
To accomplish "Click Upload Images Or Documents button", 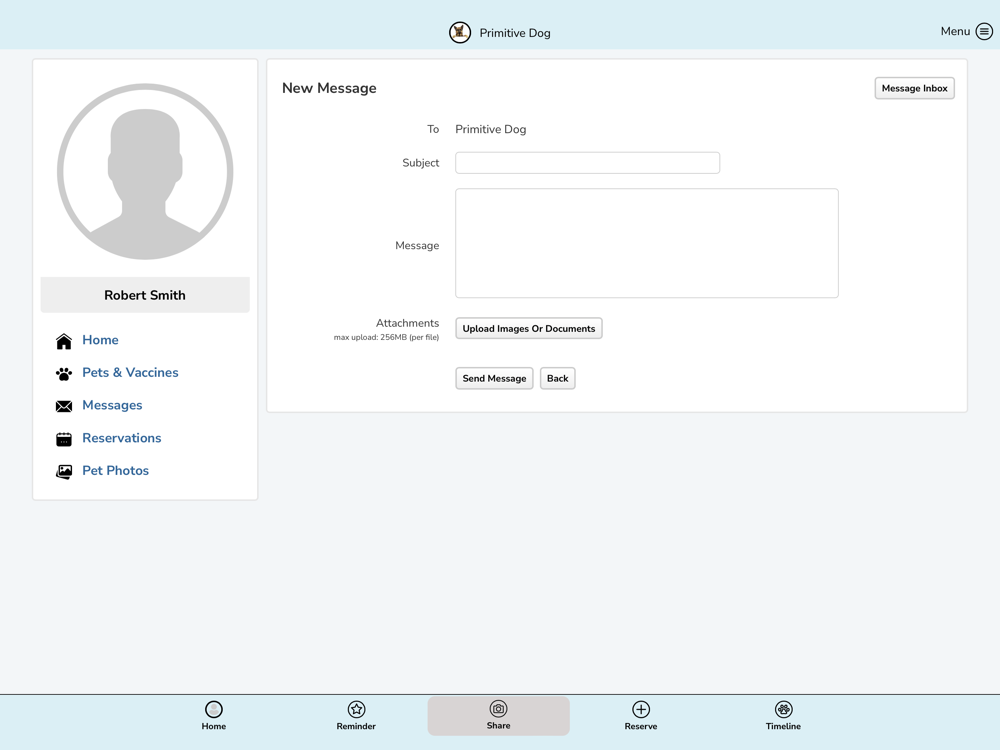I will coord(529,328).
